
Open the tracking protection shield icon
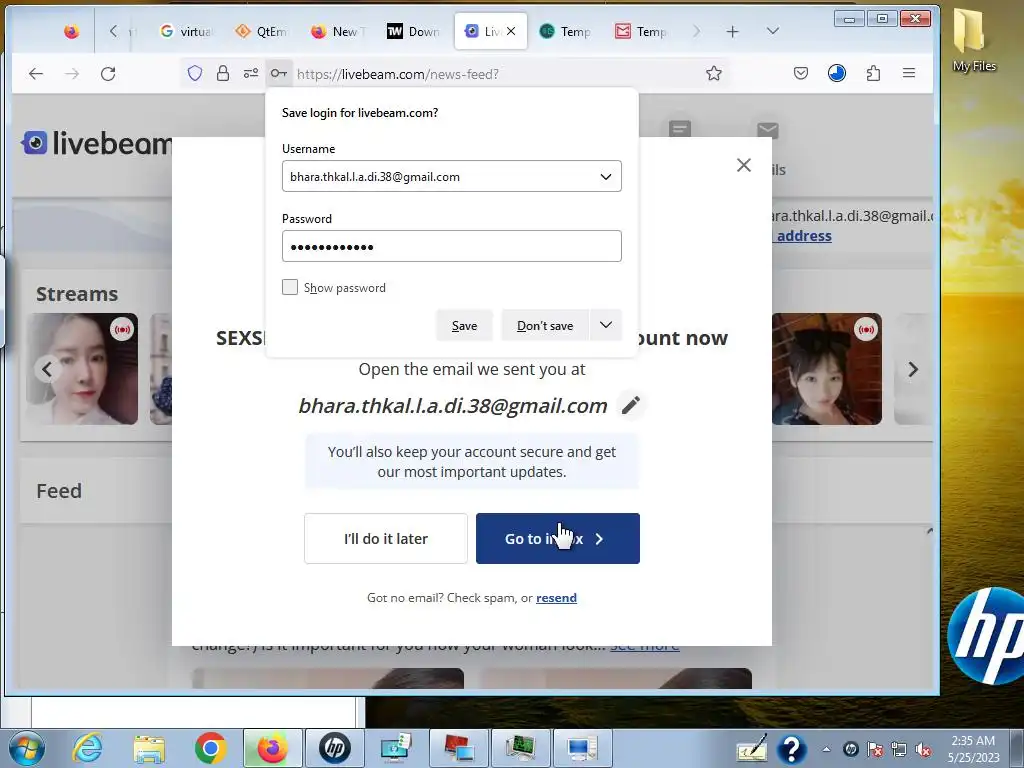(195, 74)
